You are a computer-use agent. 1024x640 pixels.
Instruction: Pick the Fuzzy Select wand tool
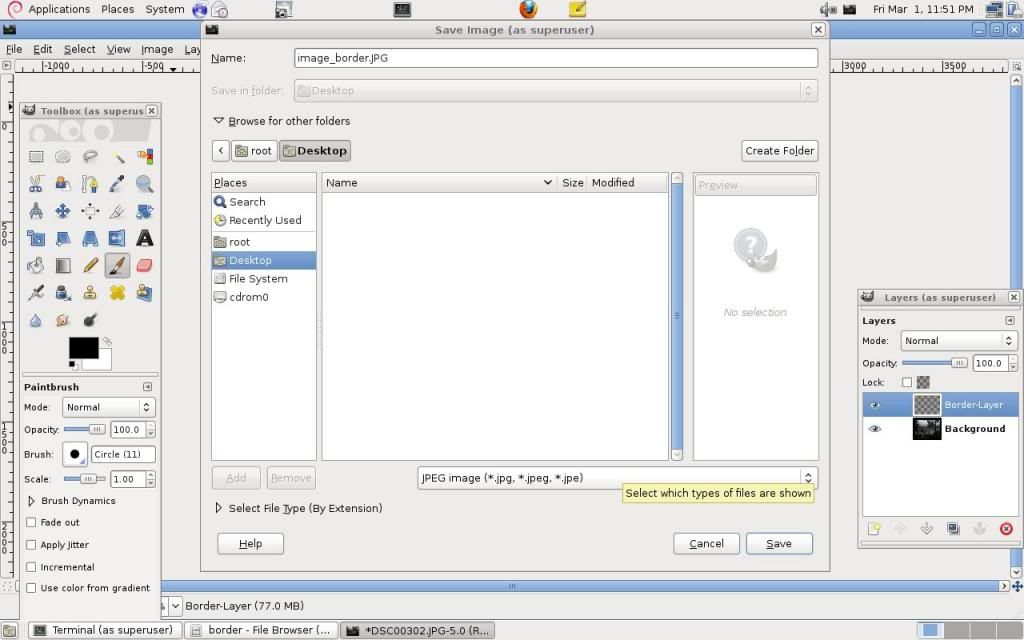coord(118,156)
